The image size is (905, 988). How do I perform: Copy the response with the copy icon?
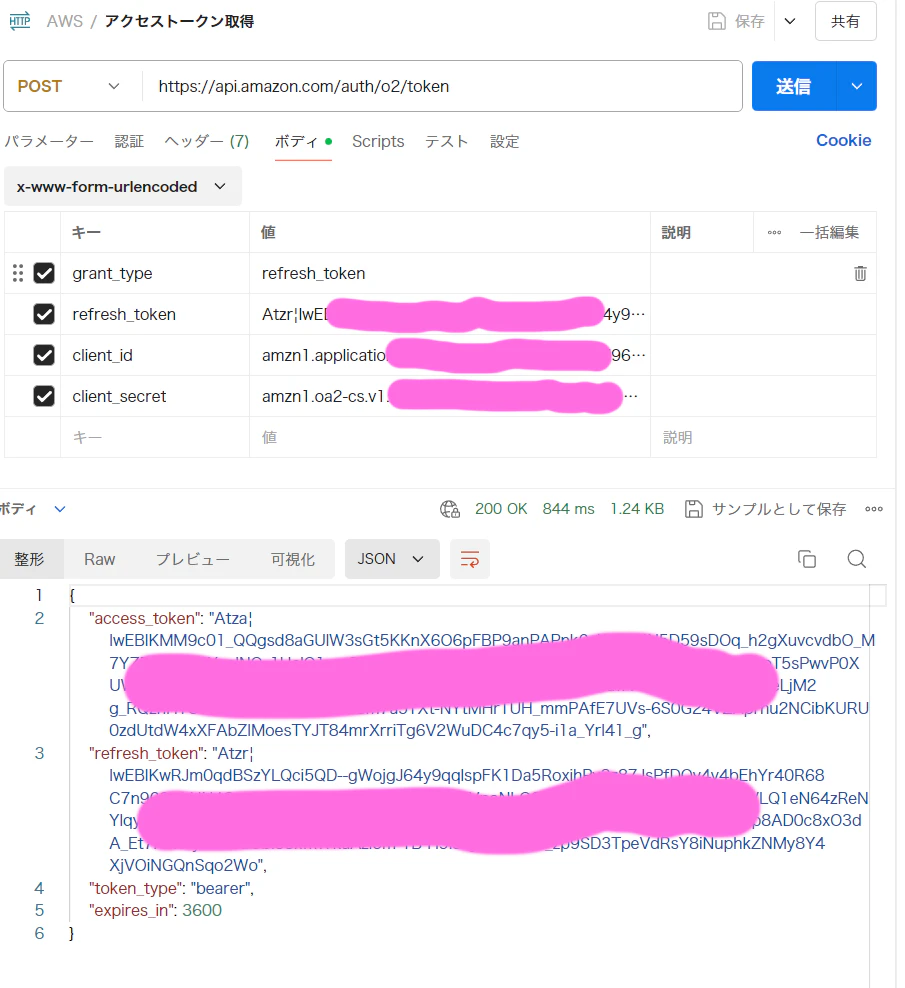(807, 559)
